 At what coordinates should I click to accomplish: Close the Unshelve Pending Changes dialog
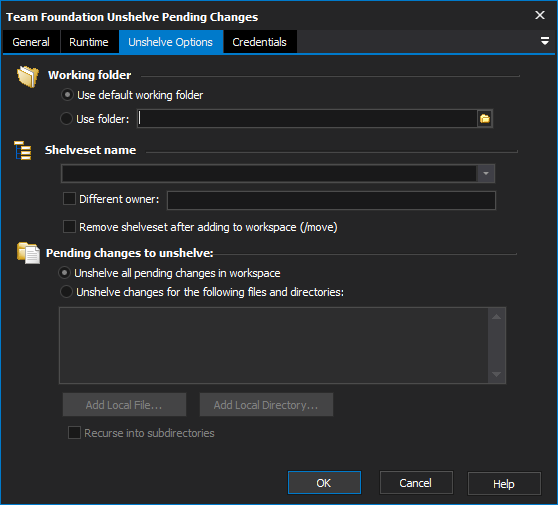click(540, 15)
